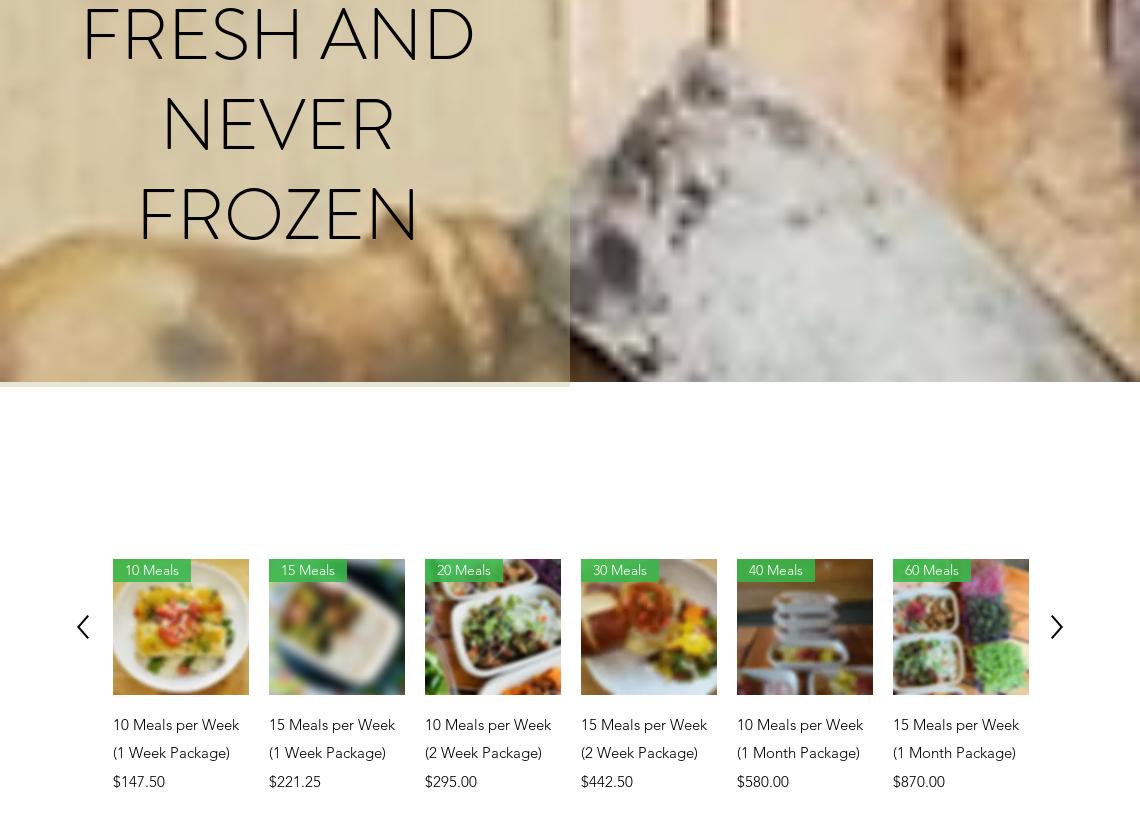This screenshot has width=1140, height=817.
Task: Open the 20 Meals product image
Action: (x=493, y=627)
